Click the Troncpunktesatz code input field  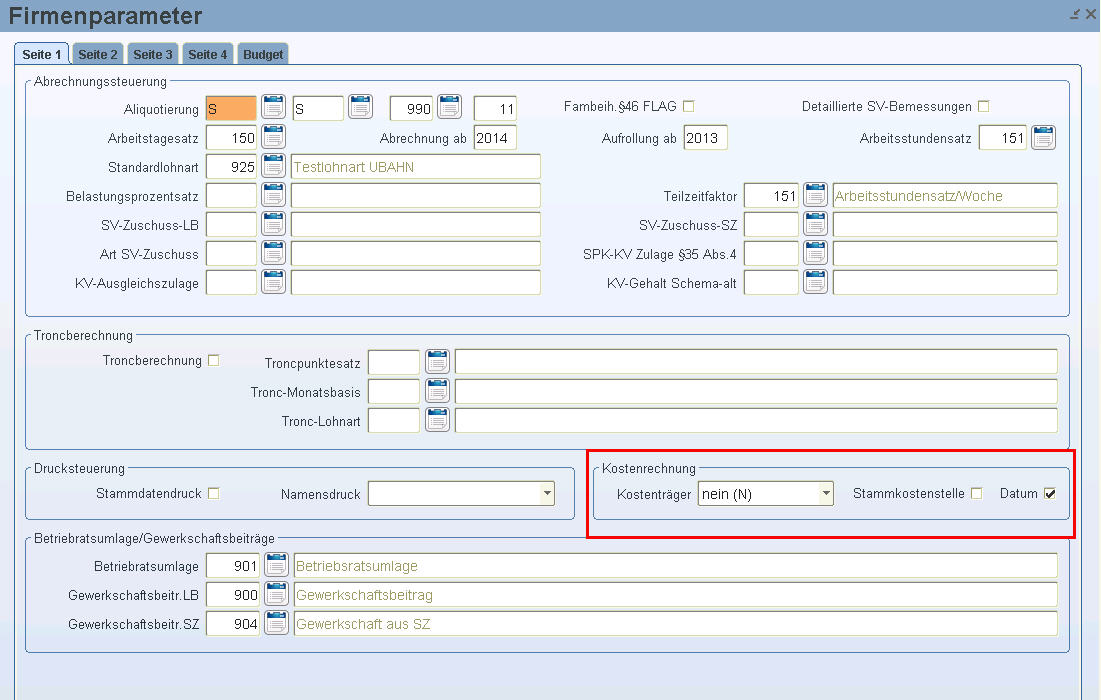tap(393, 363)
